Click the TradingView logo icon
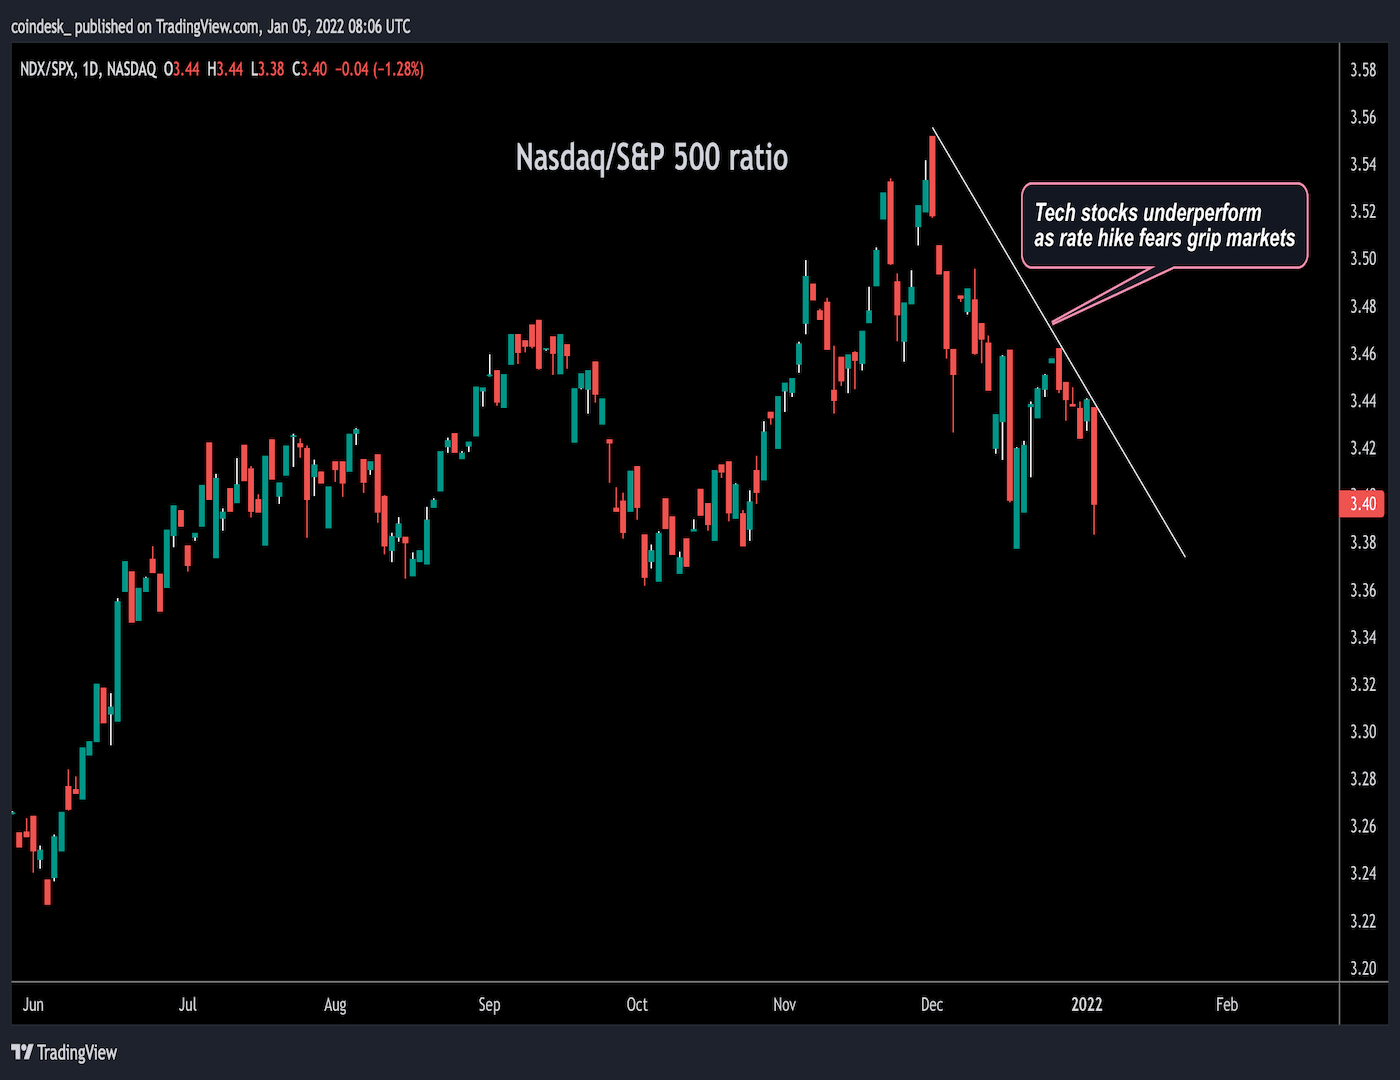 pyautogui.click(x=21, y=1052)
